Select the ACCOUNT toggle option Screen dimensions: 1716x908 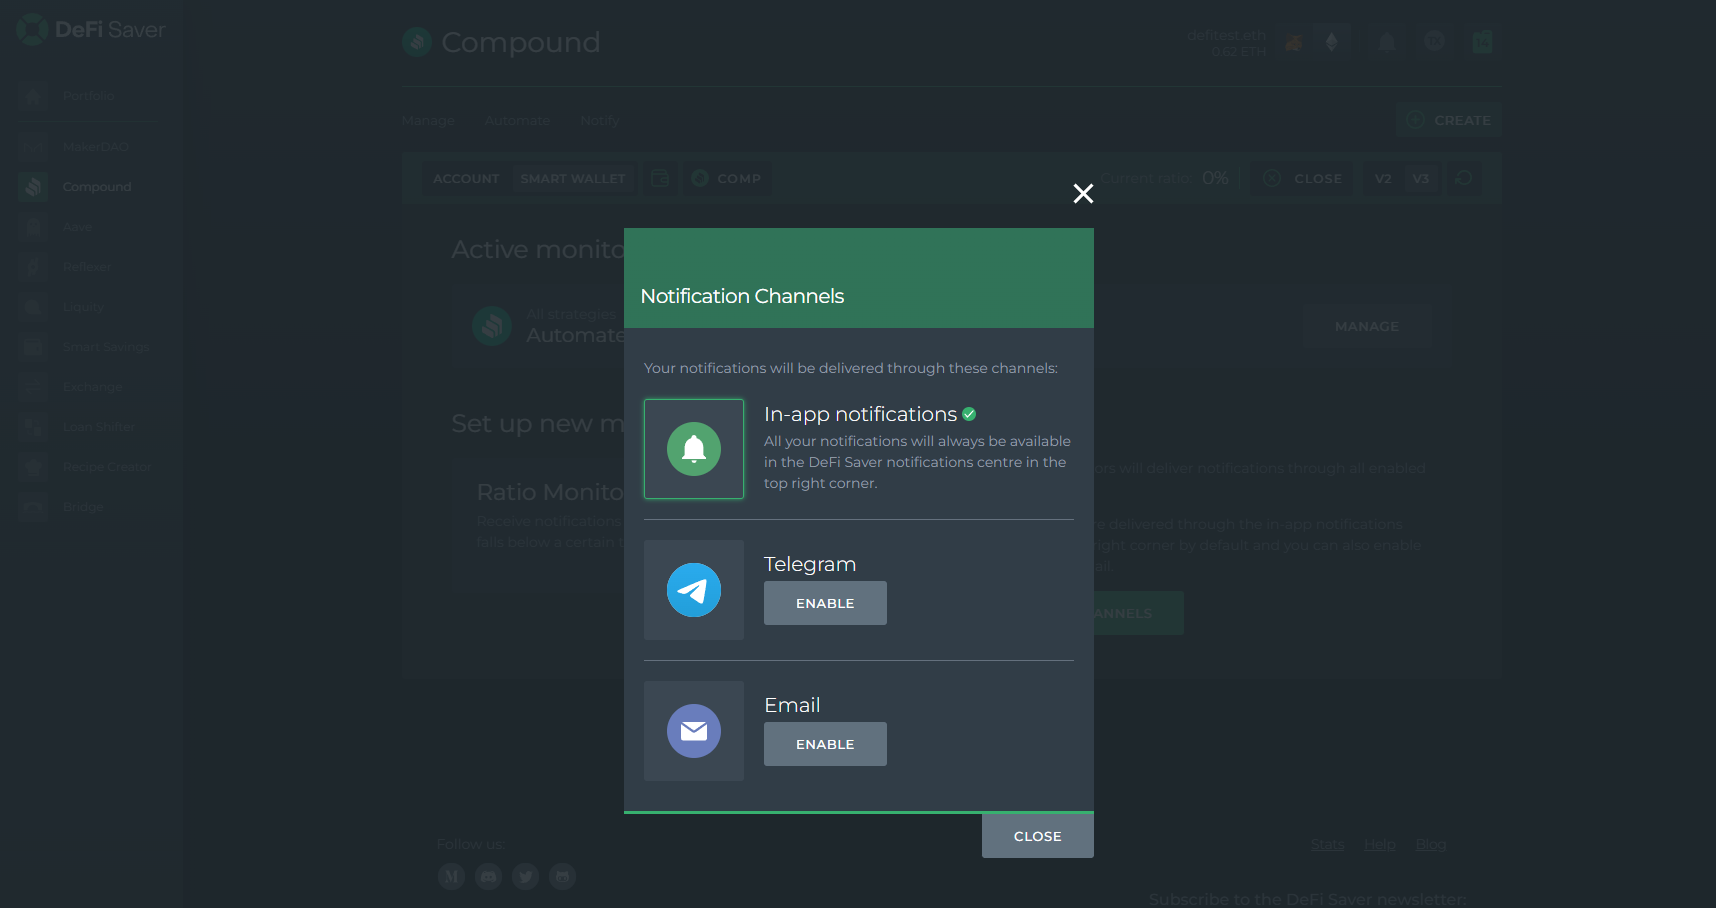(x=466, y=178)
